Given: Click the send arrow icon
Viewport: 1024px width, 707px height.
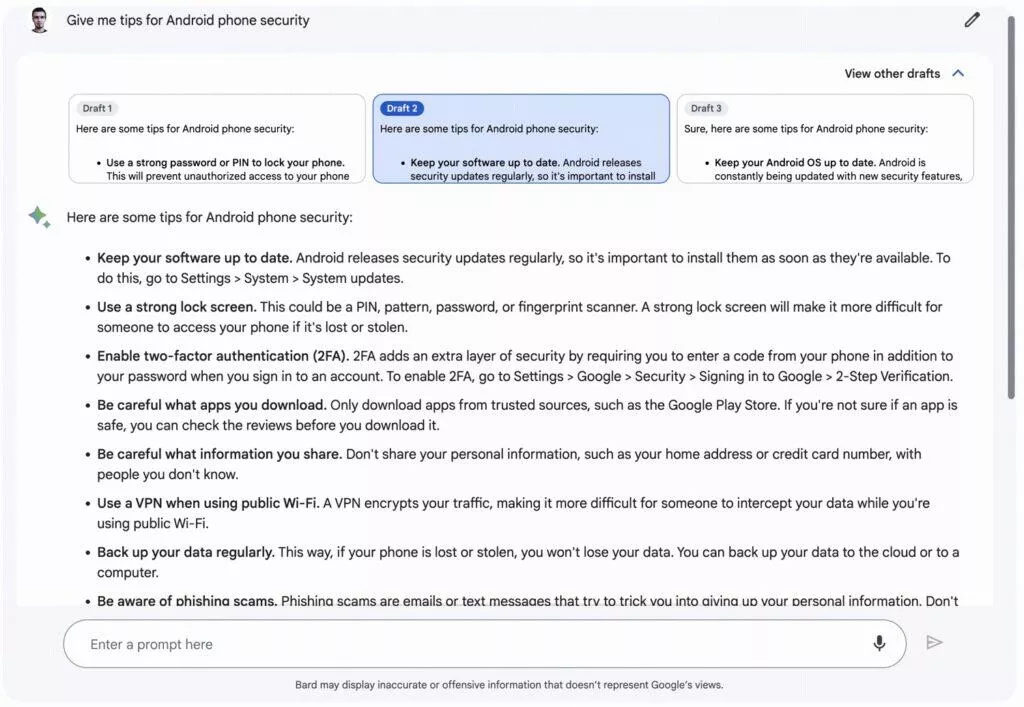Looking at the screenshot, I should 935,642.
